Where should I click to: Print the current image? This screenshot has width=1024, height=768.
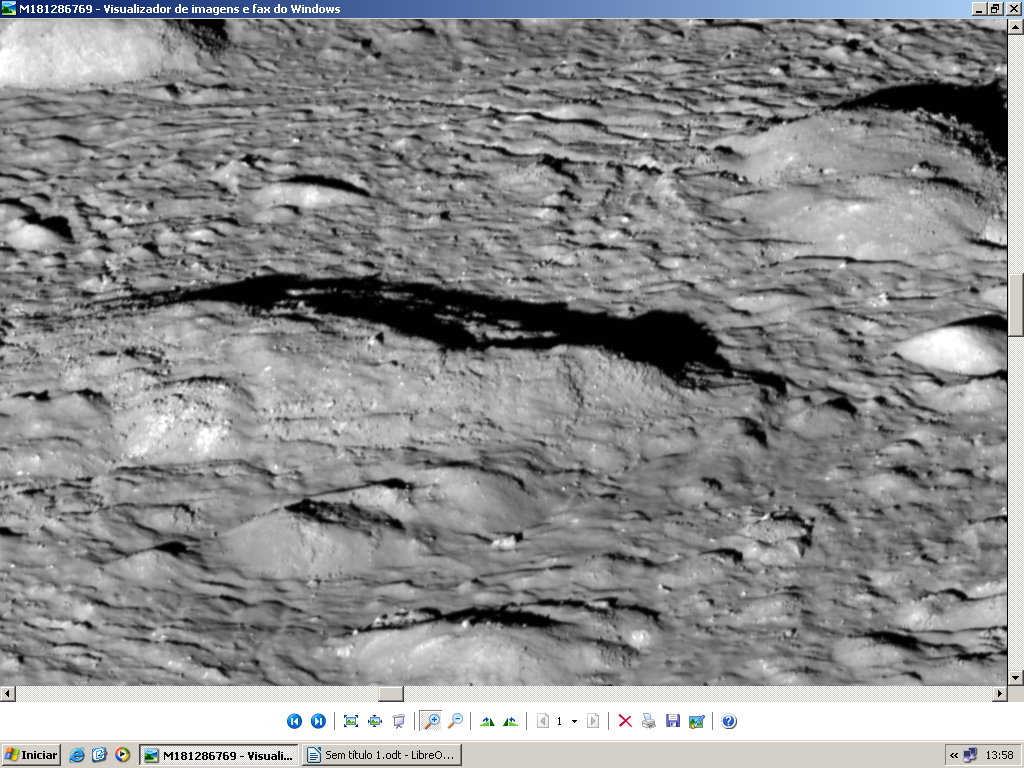tap(649, 721)
